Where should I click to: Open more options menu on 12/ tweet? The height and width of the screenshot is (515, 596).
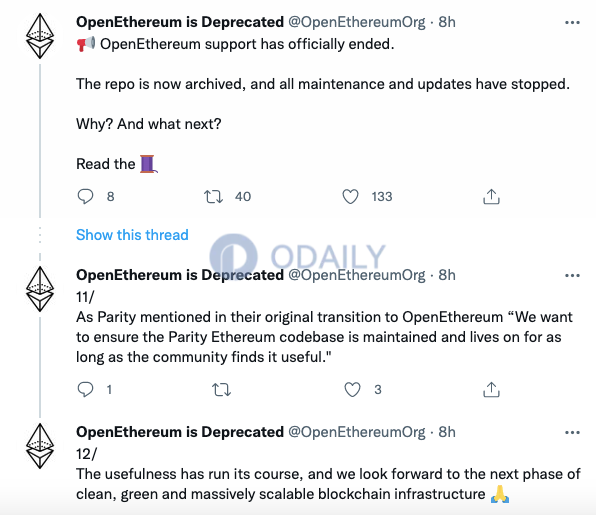pos(572,433)
